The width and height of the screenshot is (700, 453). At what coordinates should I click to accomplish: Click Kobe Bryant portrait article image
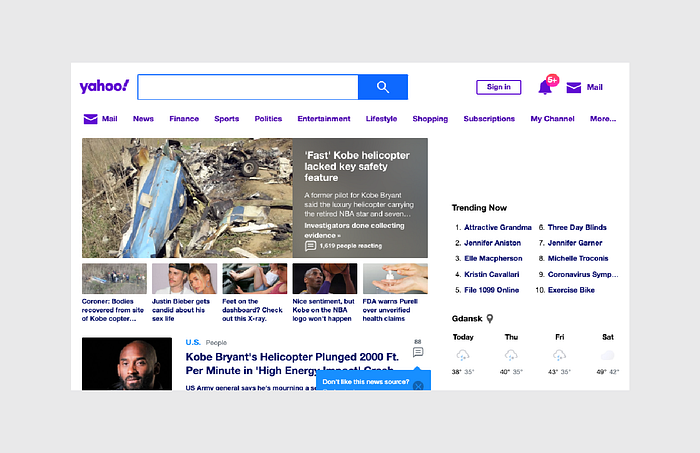point(127,364)
